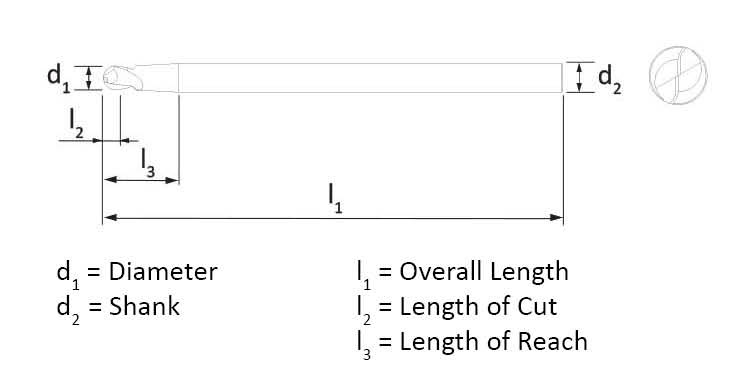Image resolution: width=736 pixels, height=372 pixels.
Task: Click the tapered neck section before the shank
Action: point(160,78)
